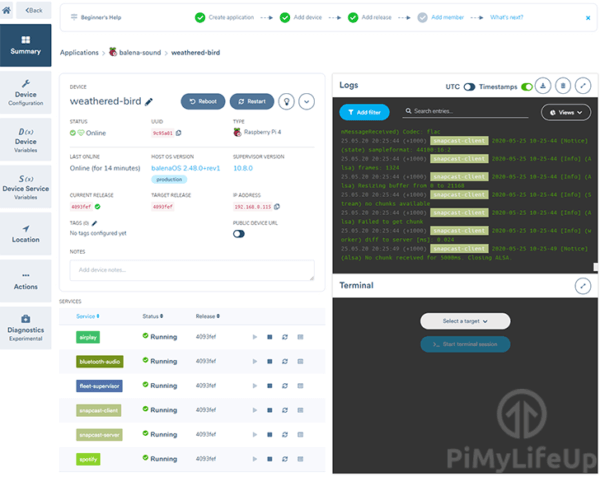Restart the spotify service
Viewport: 600px width, 477px height.
pyautogui.click(x=285, y=458)
